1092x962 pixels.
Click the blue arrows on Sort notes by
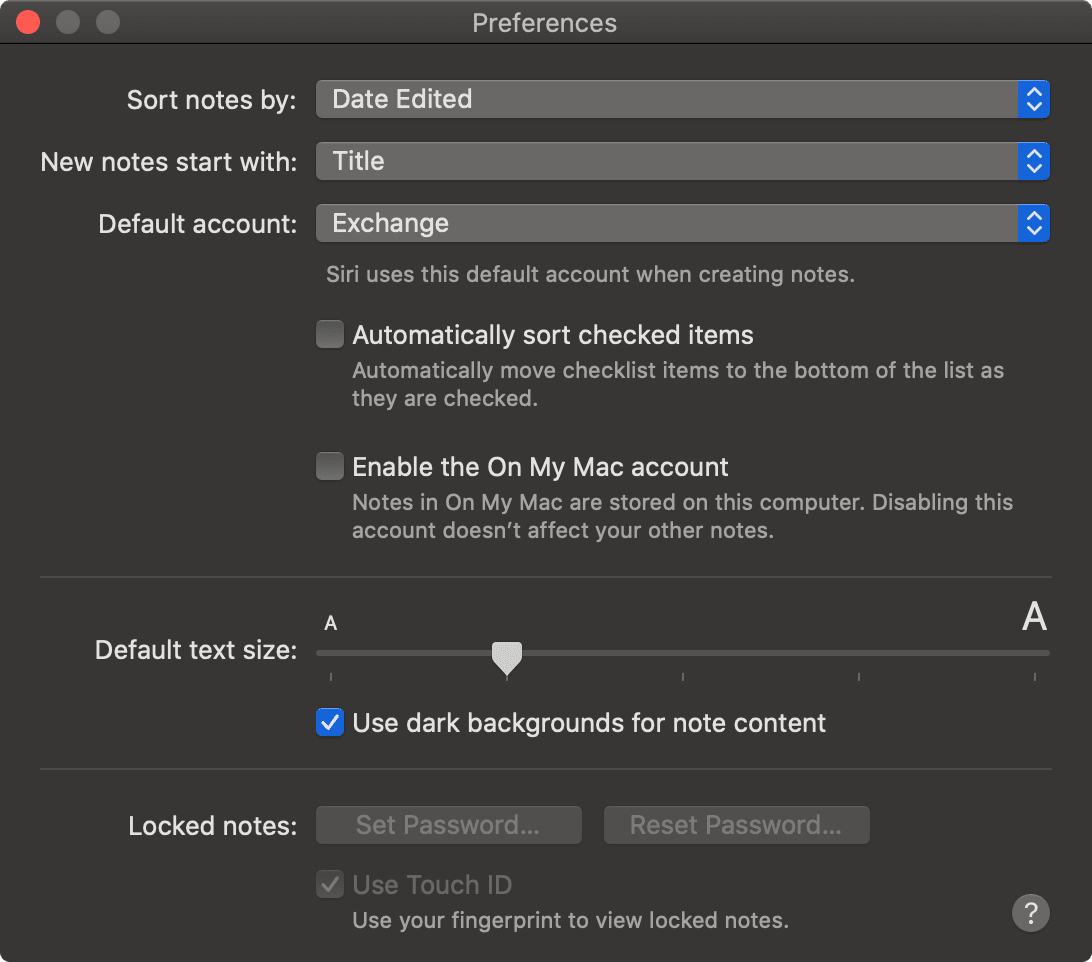pyautogui.click(x=1034, y=99)
